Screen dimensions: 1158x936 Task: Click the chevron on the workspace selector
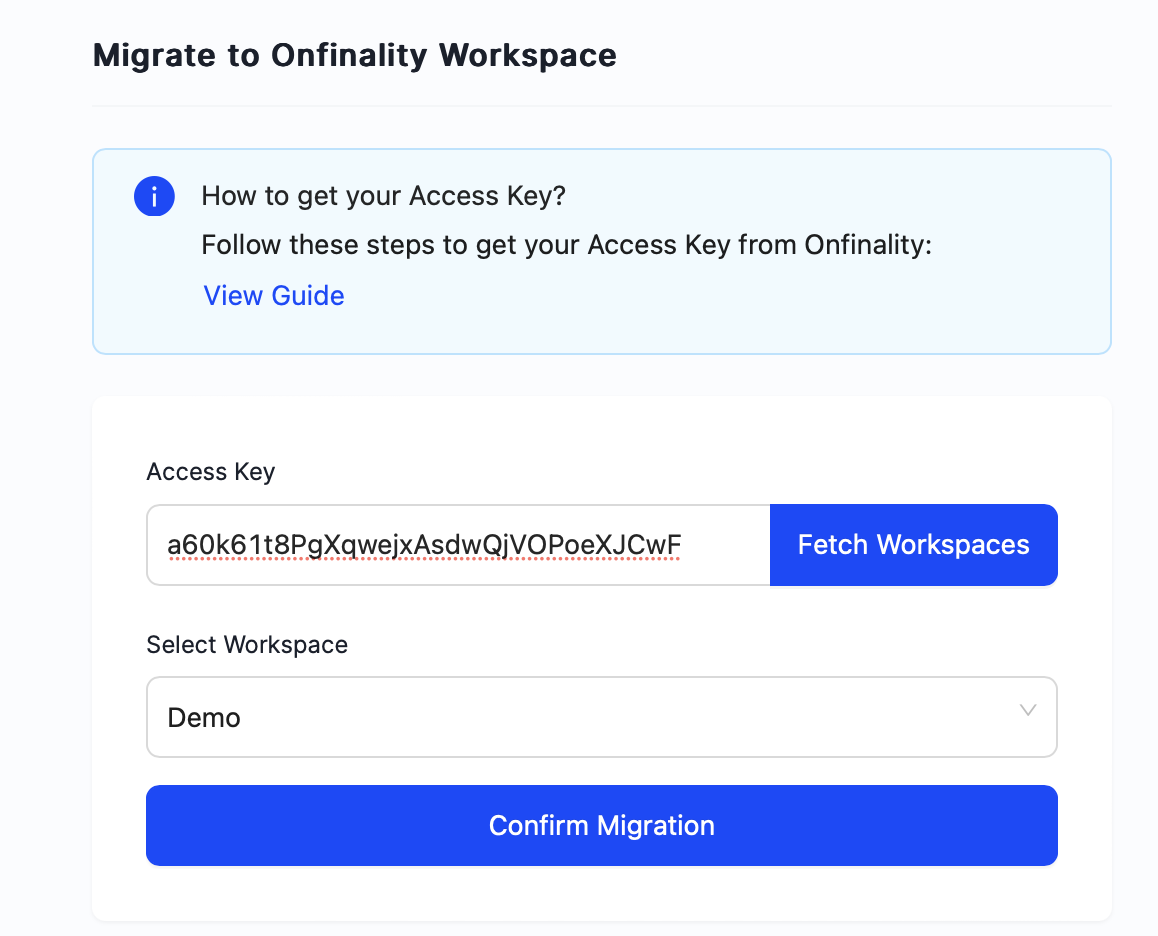click(1026, 712)
